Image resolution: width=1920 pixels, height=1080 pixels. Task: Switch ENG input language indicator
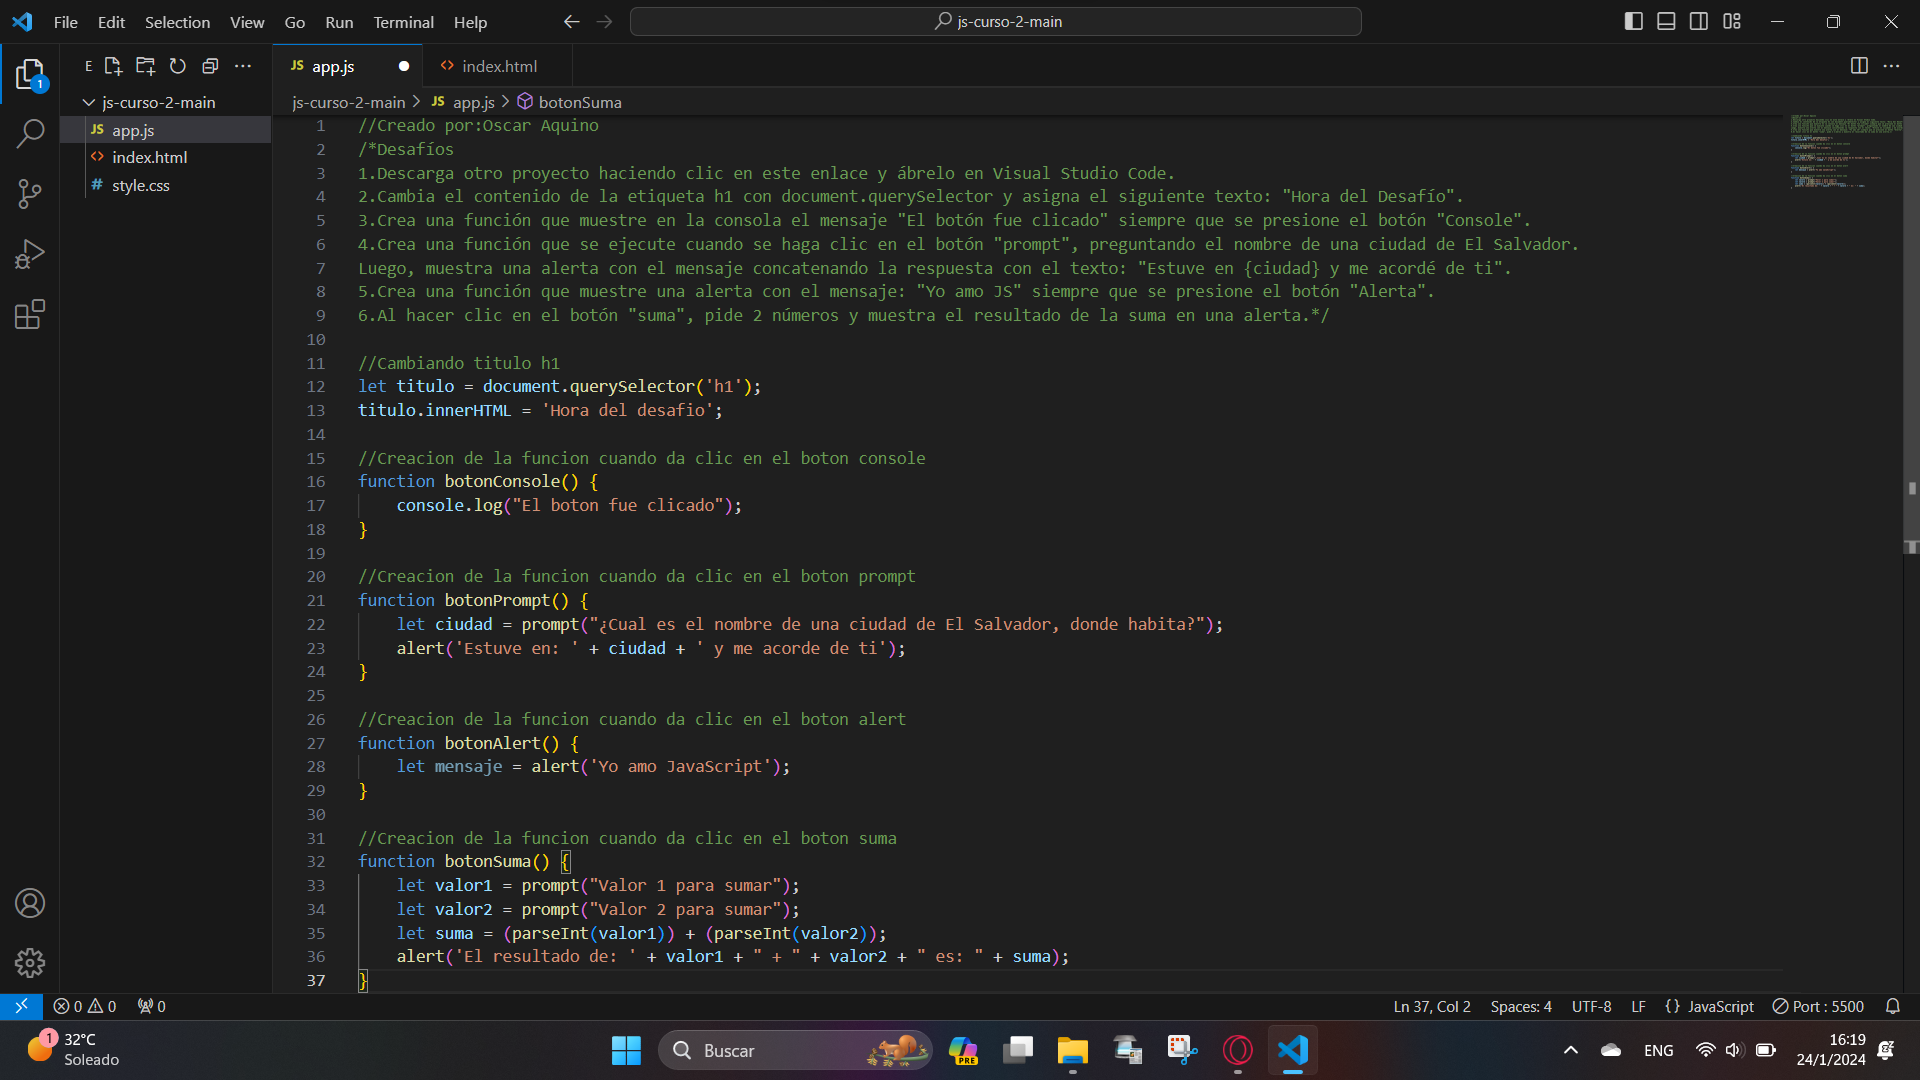click(x=1658, y=1051)
